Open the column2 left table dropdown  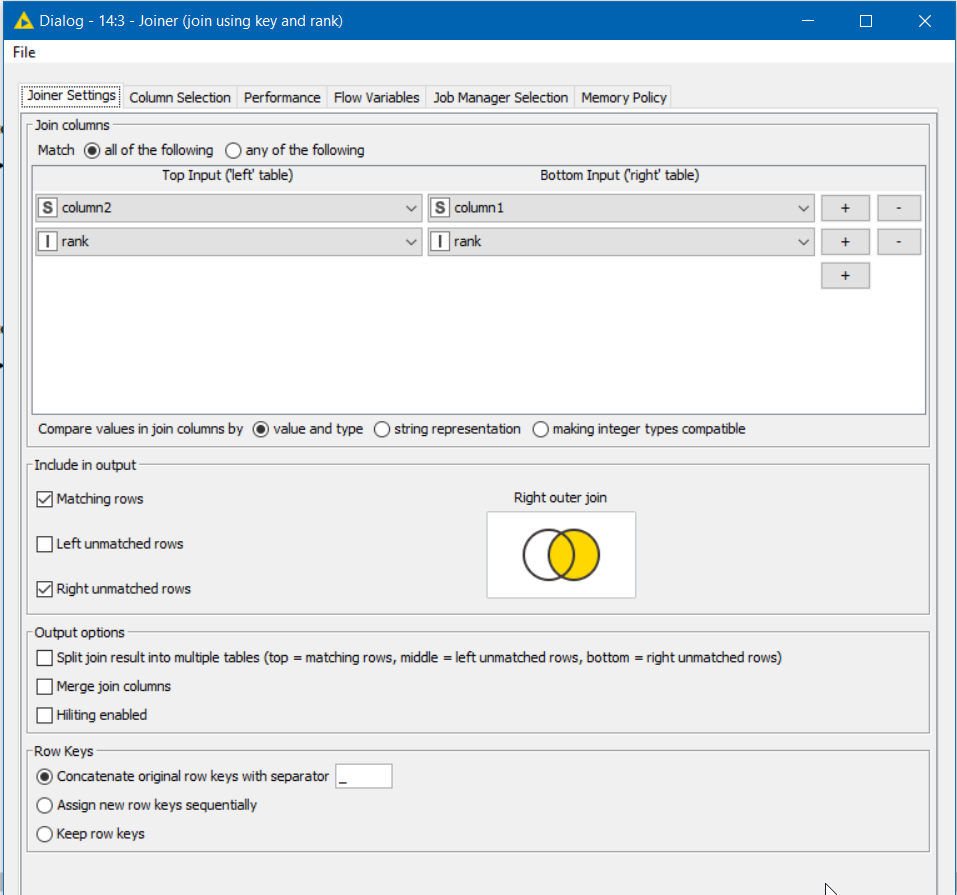pos(228,208)
